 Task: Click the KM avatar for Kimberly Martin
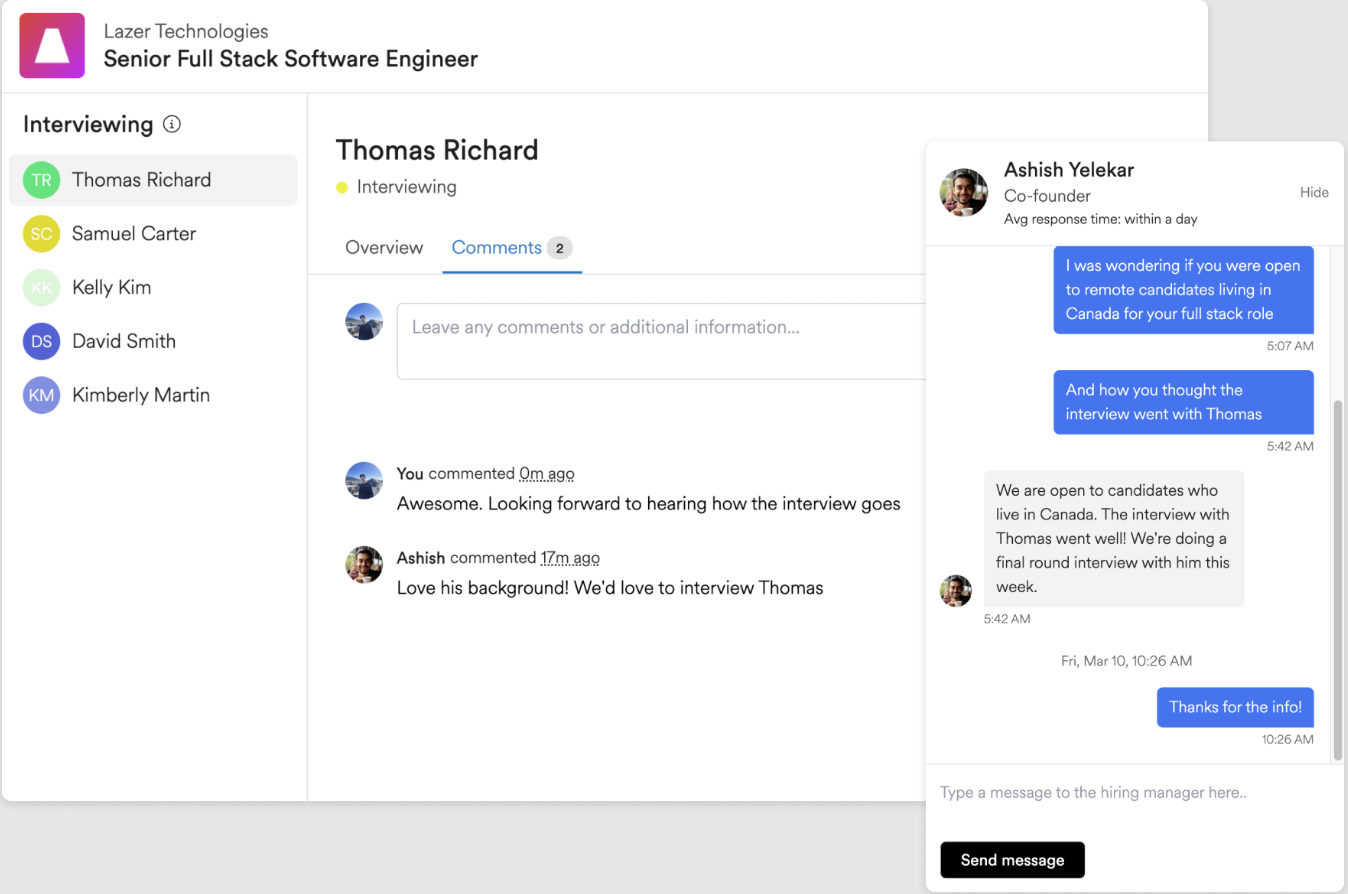[x=41, y=396]
